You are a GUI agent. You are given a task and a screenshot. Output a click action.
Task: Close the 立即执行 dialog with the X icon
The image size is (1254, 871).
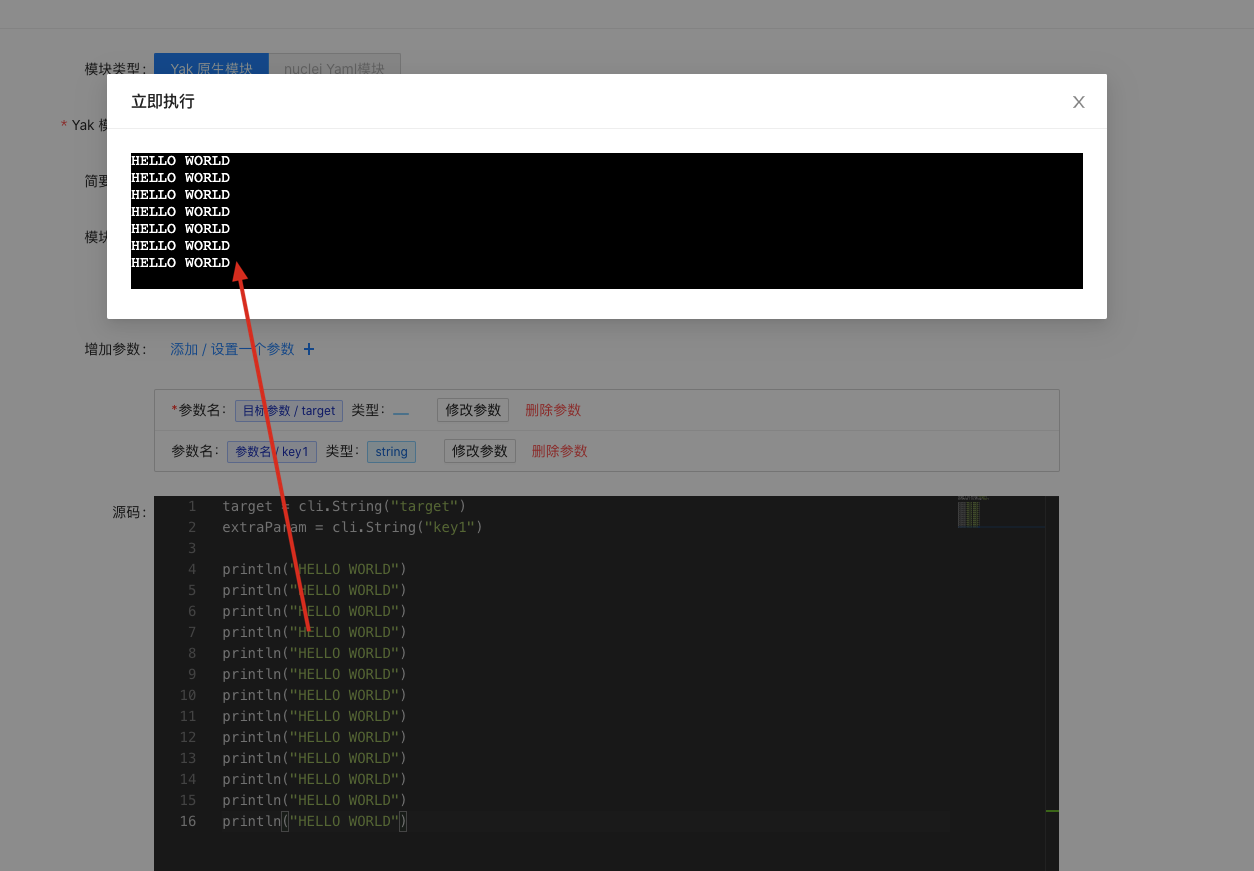point(1078,102)
